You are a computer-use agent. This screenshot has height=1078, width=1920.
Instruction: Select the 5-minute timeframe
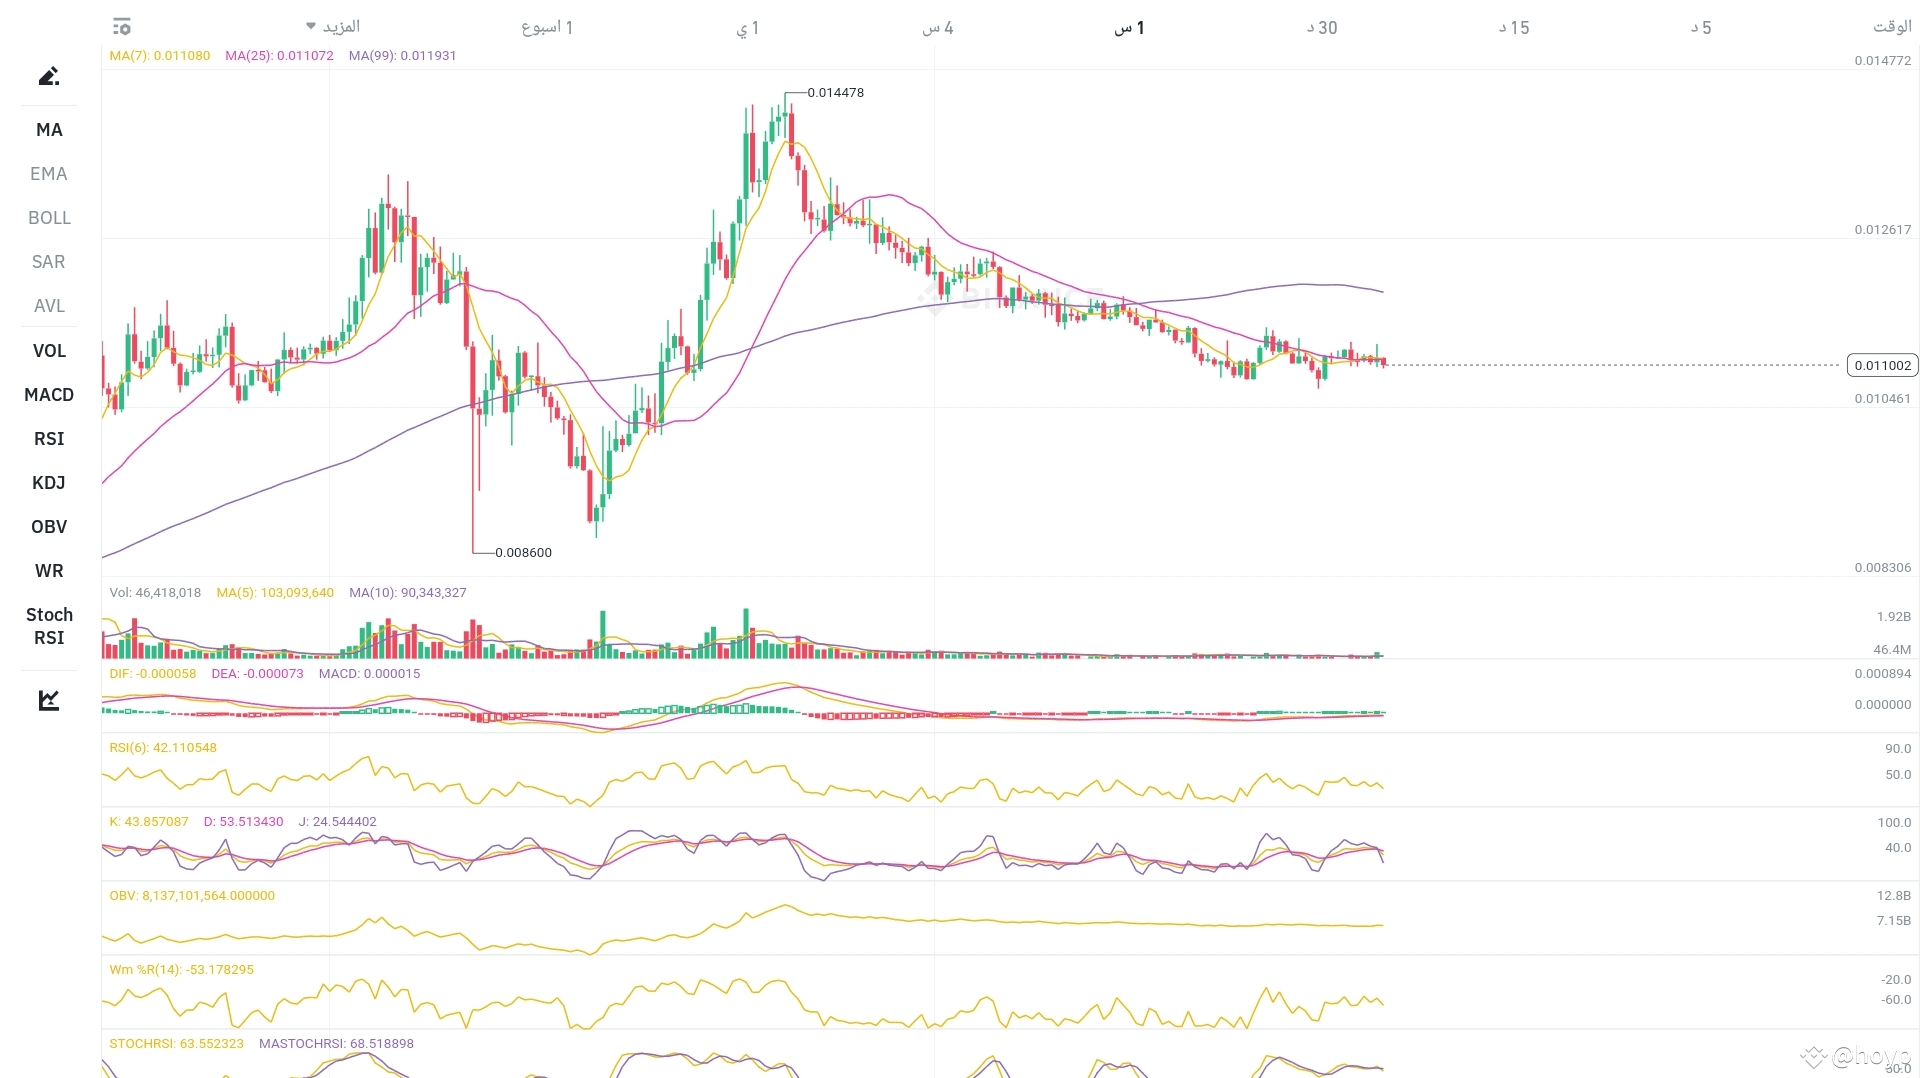coord(1702,27)
